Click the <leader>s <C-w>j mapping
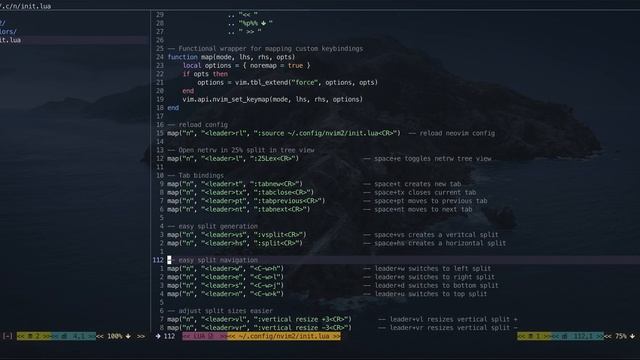The image size is (640, 360). 225,286
